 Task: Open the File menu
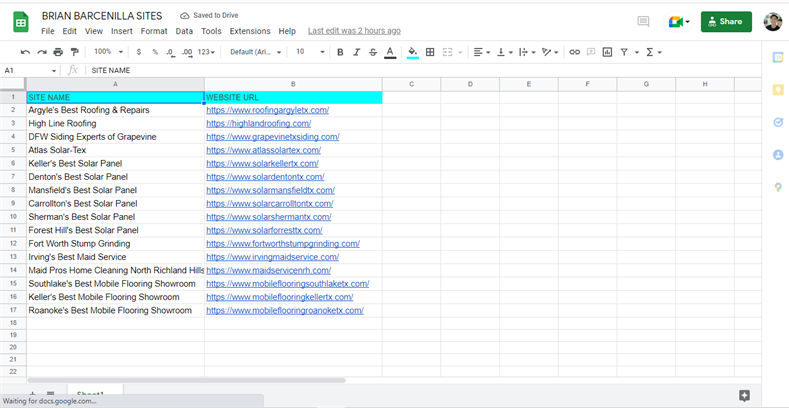point(48,31)
